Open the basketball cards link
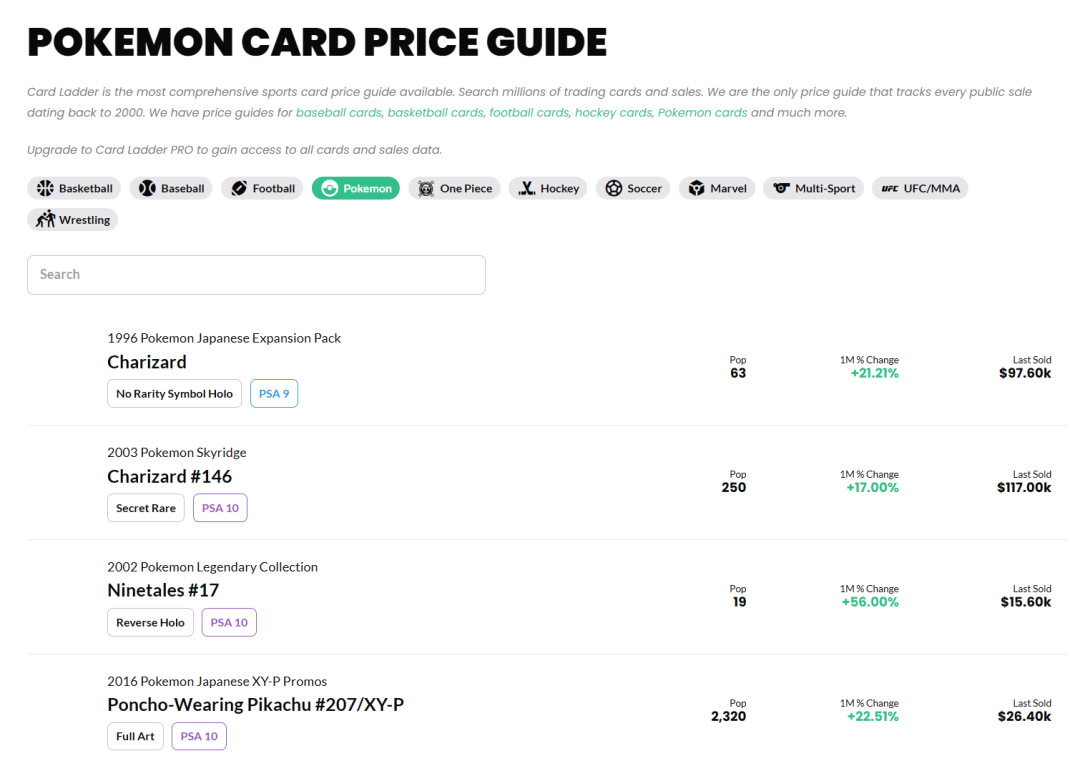This screenshot has width=1080, height=766. [435, 112]
